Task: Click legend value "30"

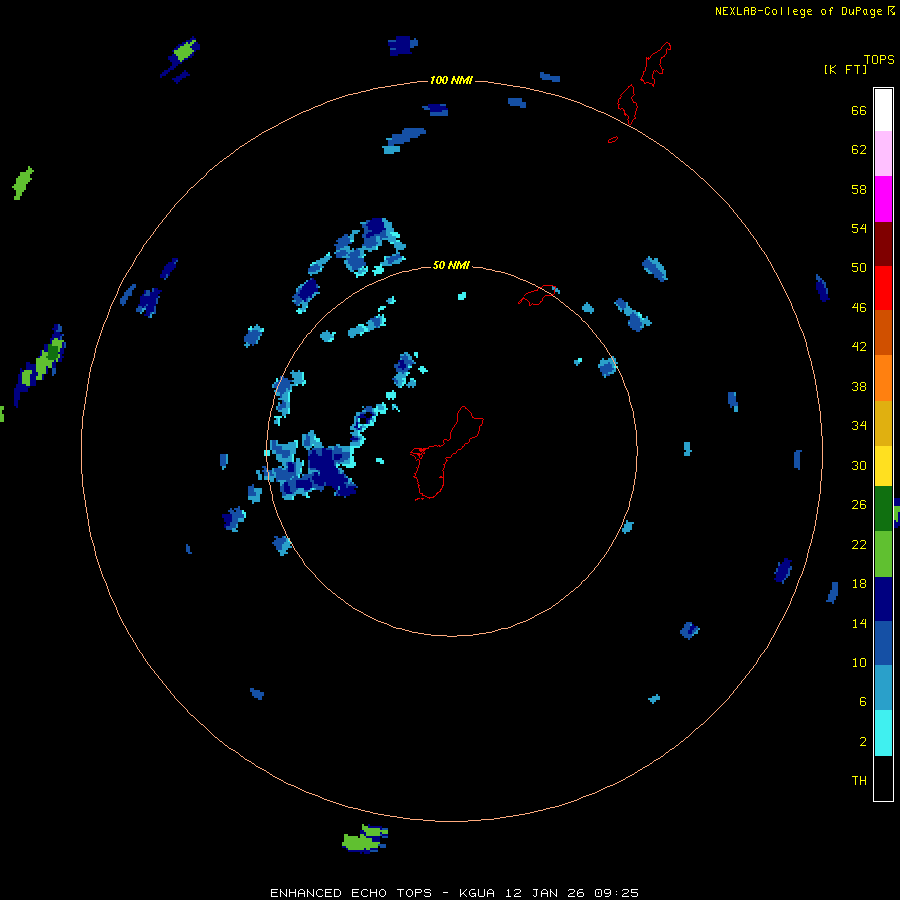Action: (x=859, y=465)
